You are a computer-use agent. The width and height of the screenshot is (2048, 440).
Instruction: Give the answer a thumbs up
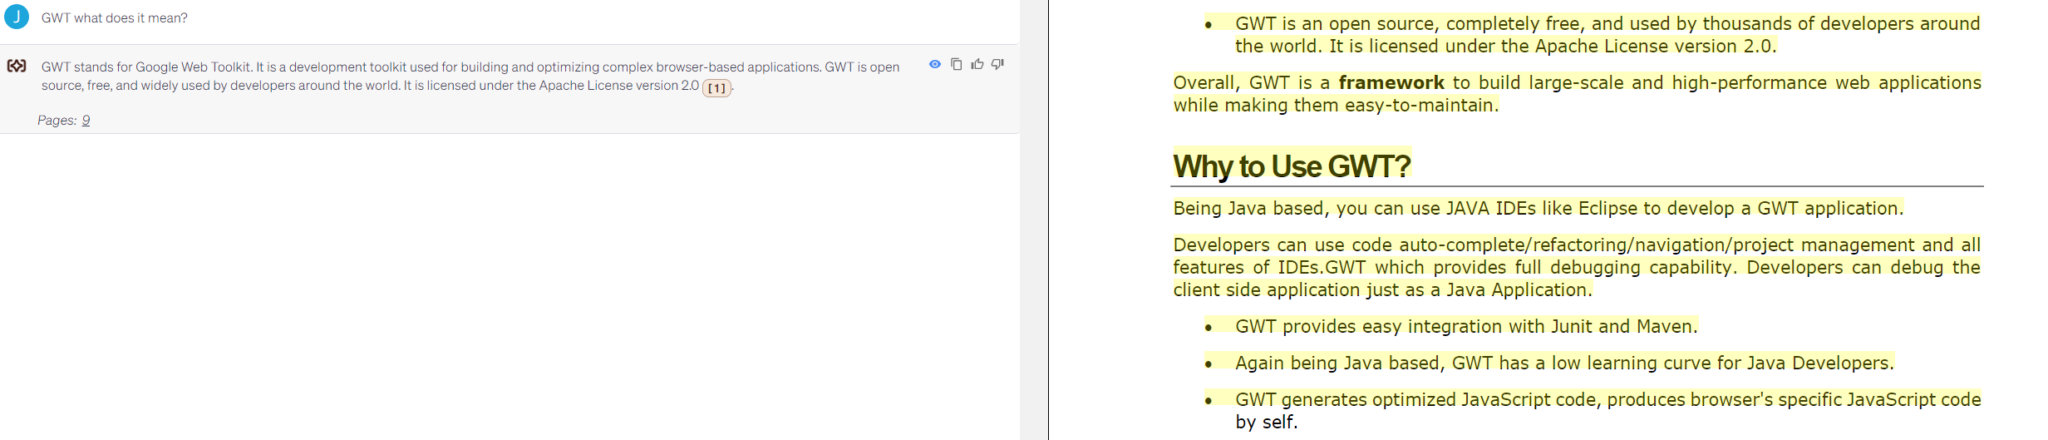click(x=977, y=64)
